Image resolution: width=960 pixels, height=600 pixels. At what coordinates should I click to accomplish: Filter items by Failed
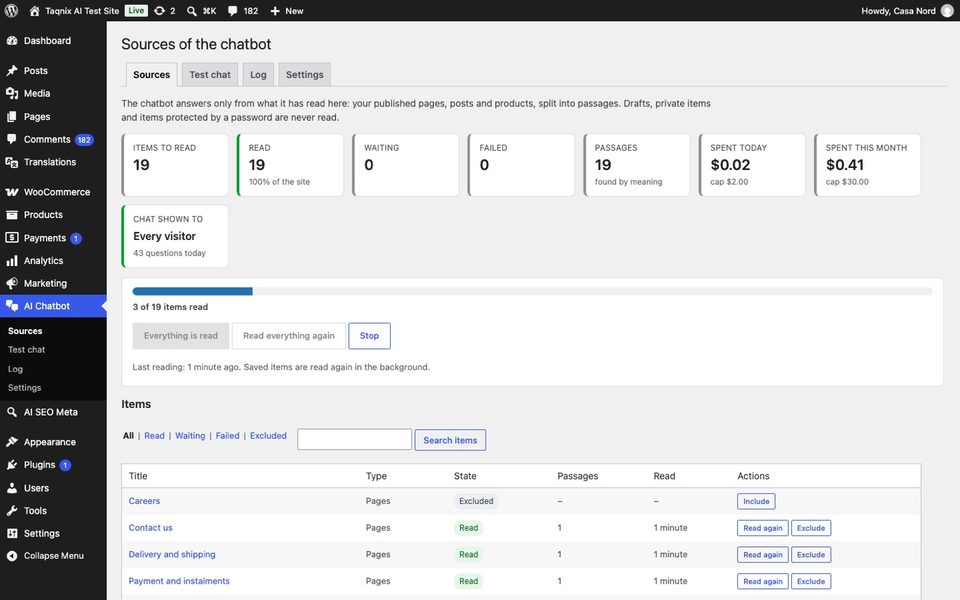click(227, 436)
